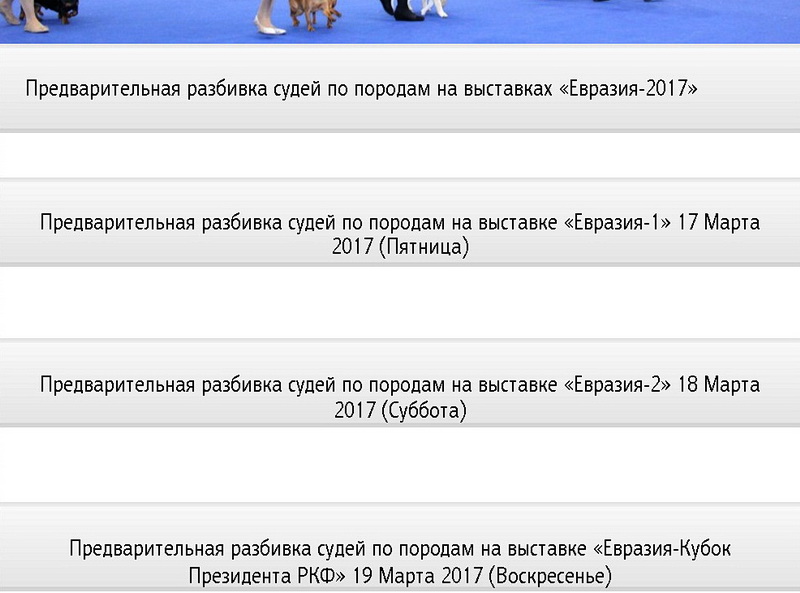Viewport: 800px width, 593px height.
Task: Click the "17 Марта" date text
Action: click(719, 222)
